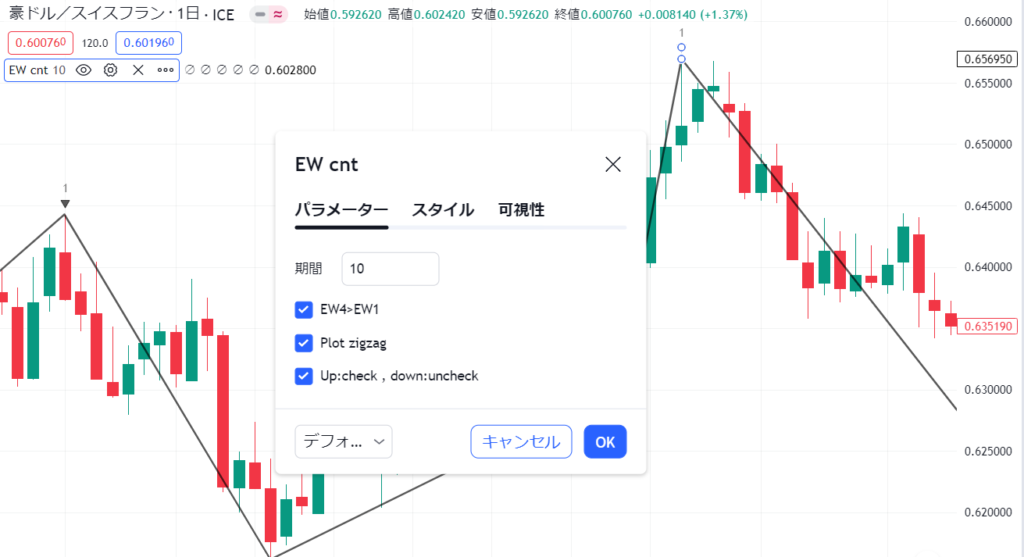Close the EW cnt dialog
The width and height of the screenshot is (1024, 557).
pos(613,165)
